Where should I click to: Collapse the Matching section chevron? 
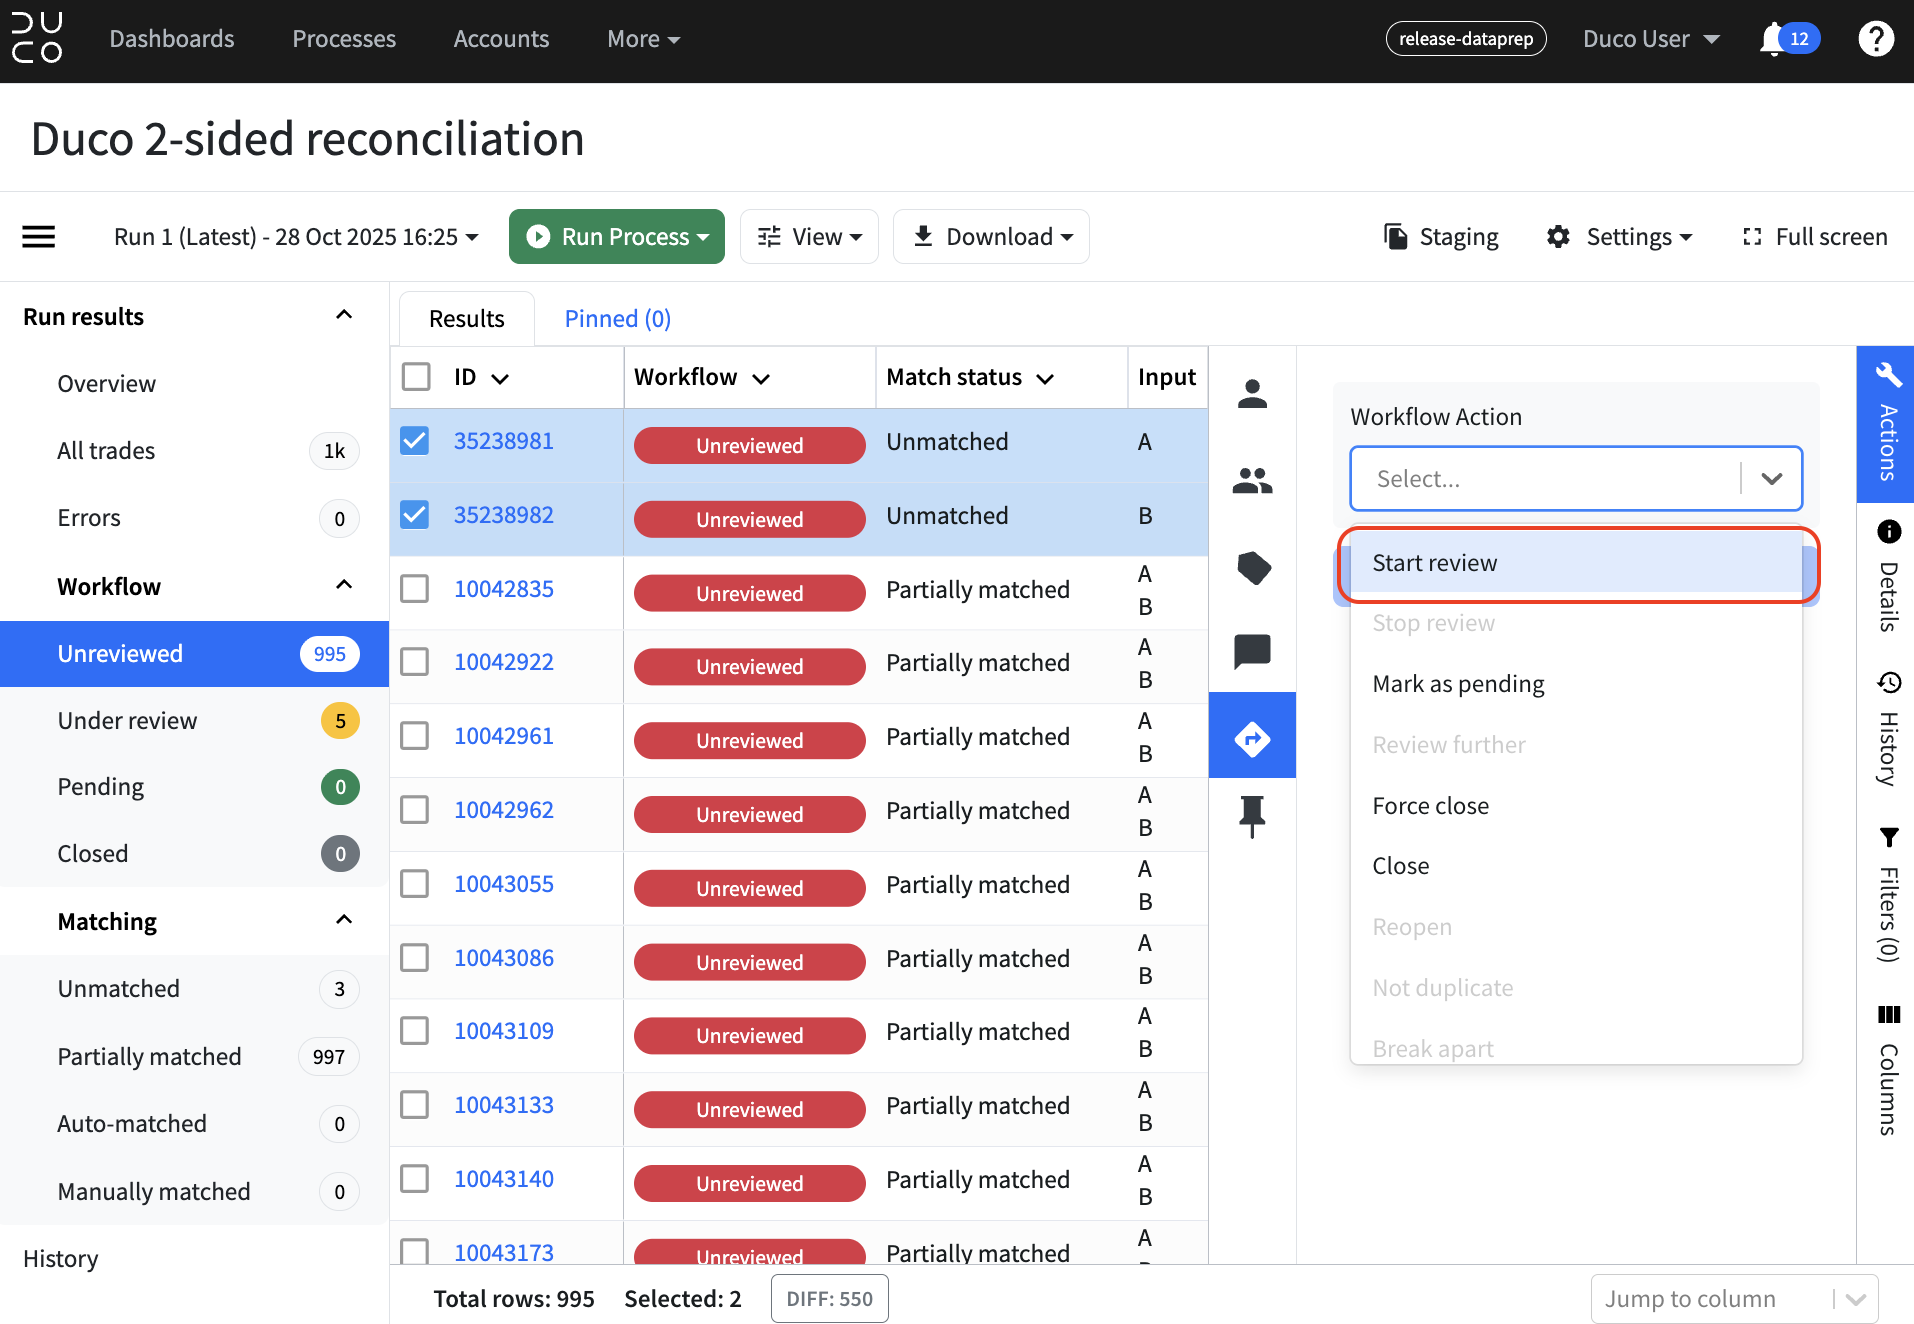click(x=344, y=920)
